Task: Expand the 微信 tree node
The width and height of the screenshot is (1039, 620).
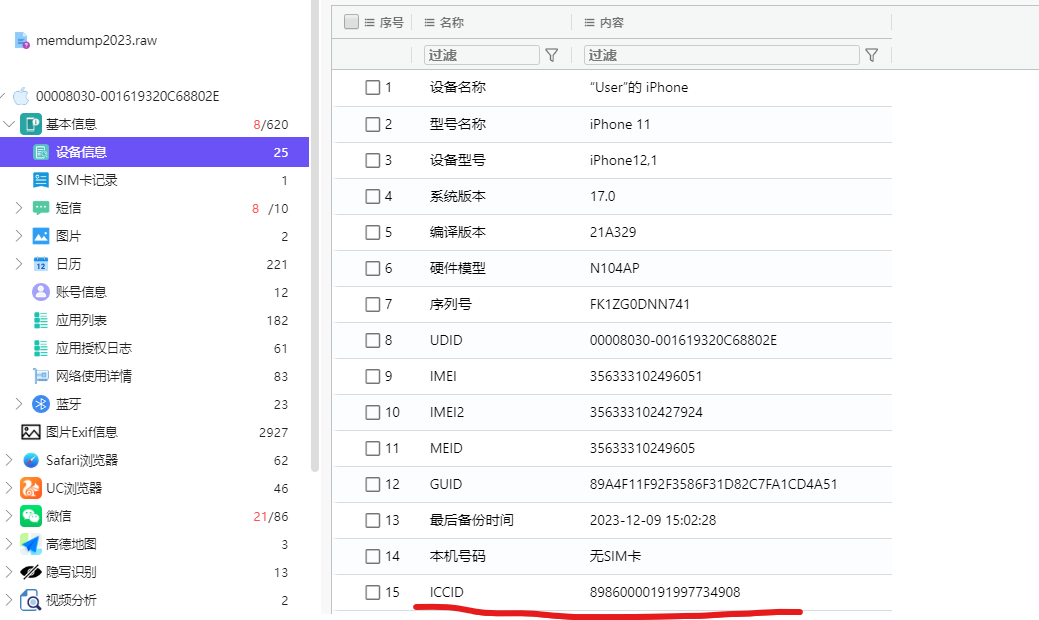Action: pyautogui.click(x=9, y=516)
